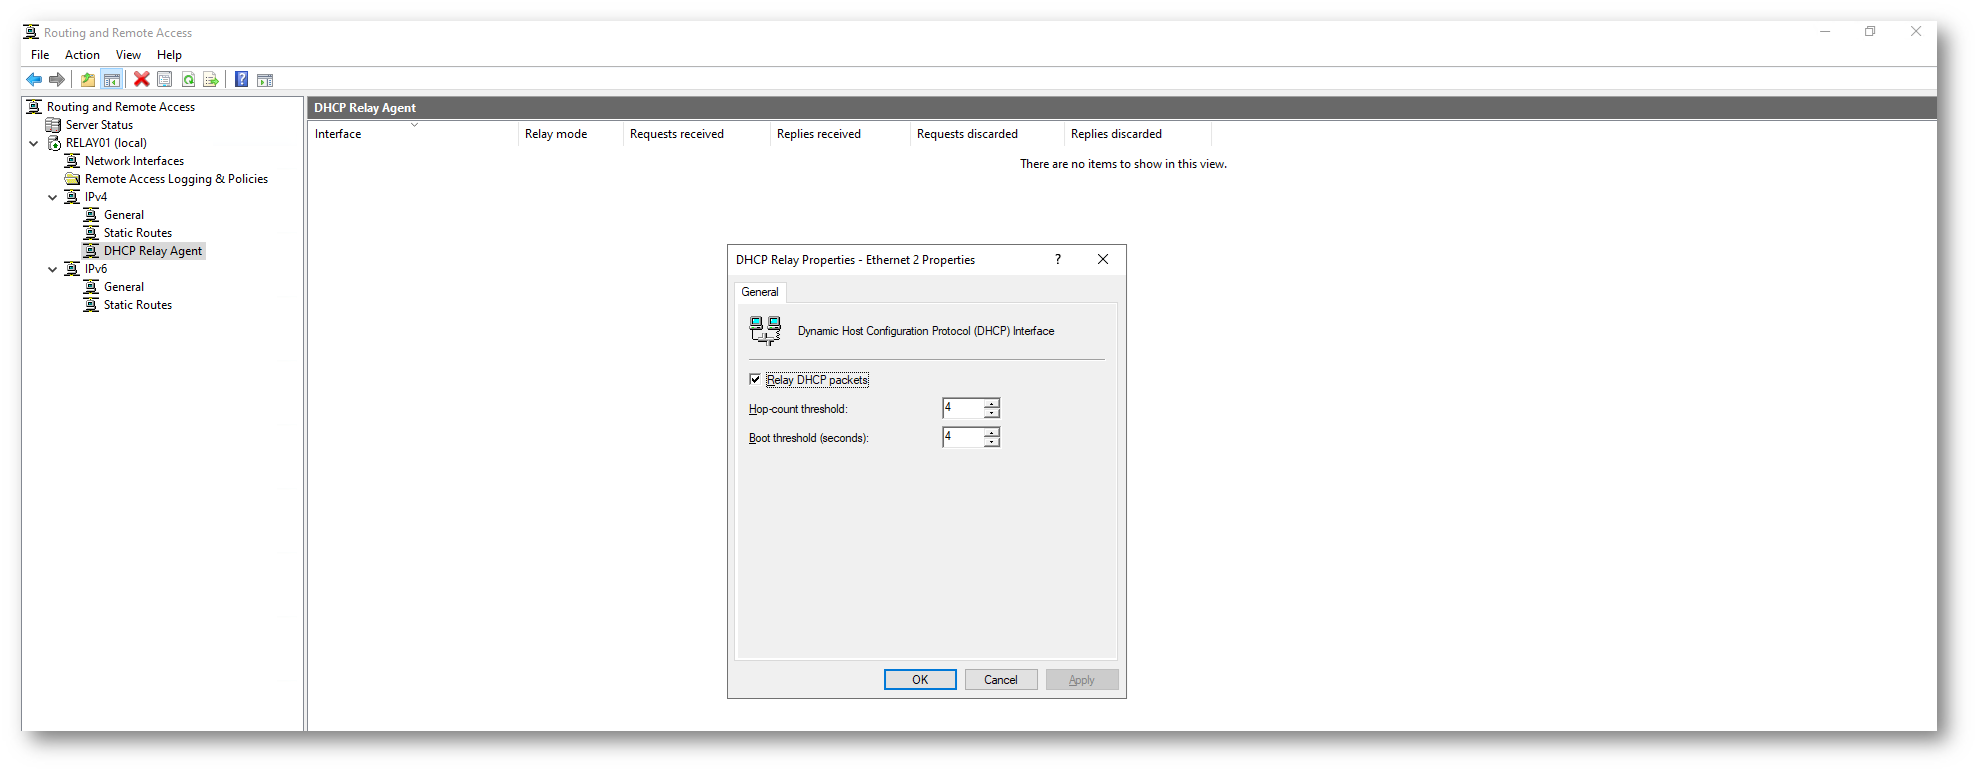The height and width of the screenshot is (773, 1979).
Task: Toggle Show/Hide Console Tree toolbar icon
Action: coord(112,80)
